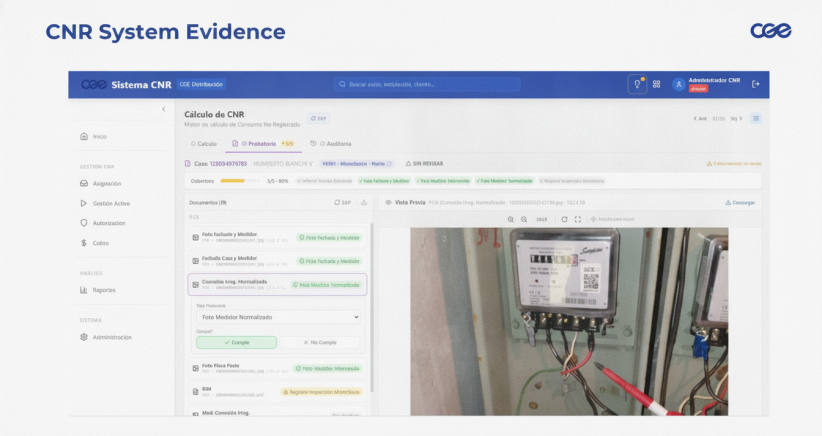Click the SAP button in Documentos header
822x436 pixels.
(343, 202)
